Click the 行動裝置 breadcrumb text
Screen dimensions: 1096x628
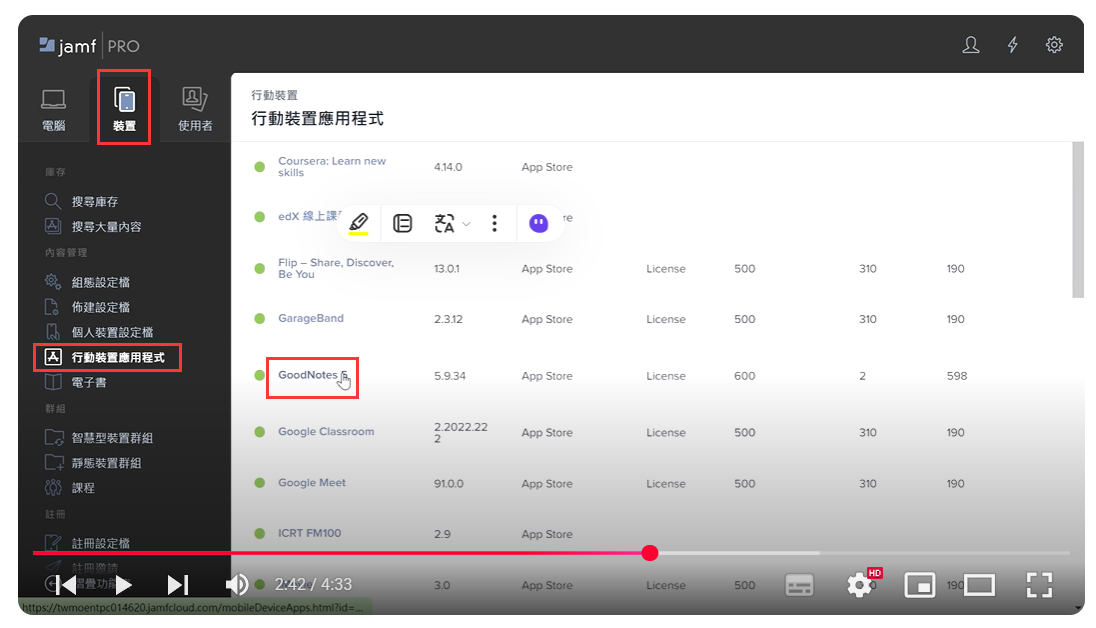coord(275,95)
